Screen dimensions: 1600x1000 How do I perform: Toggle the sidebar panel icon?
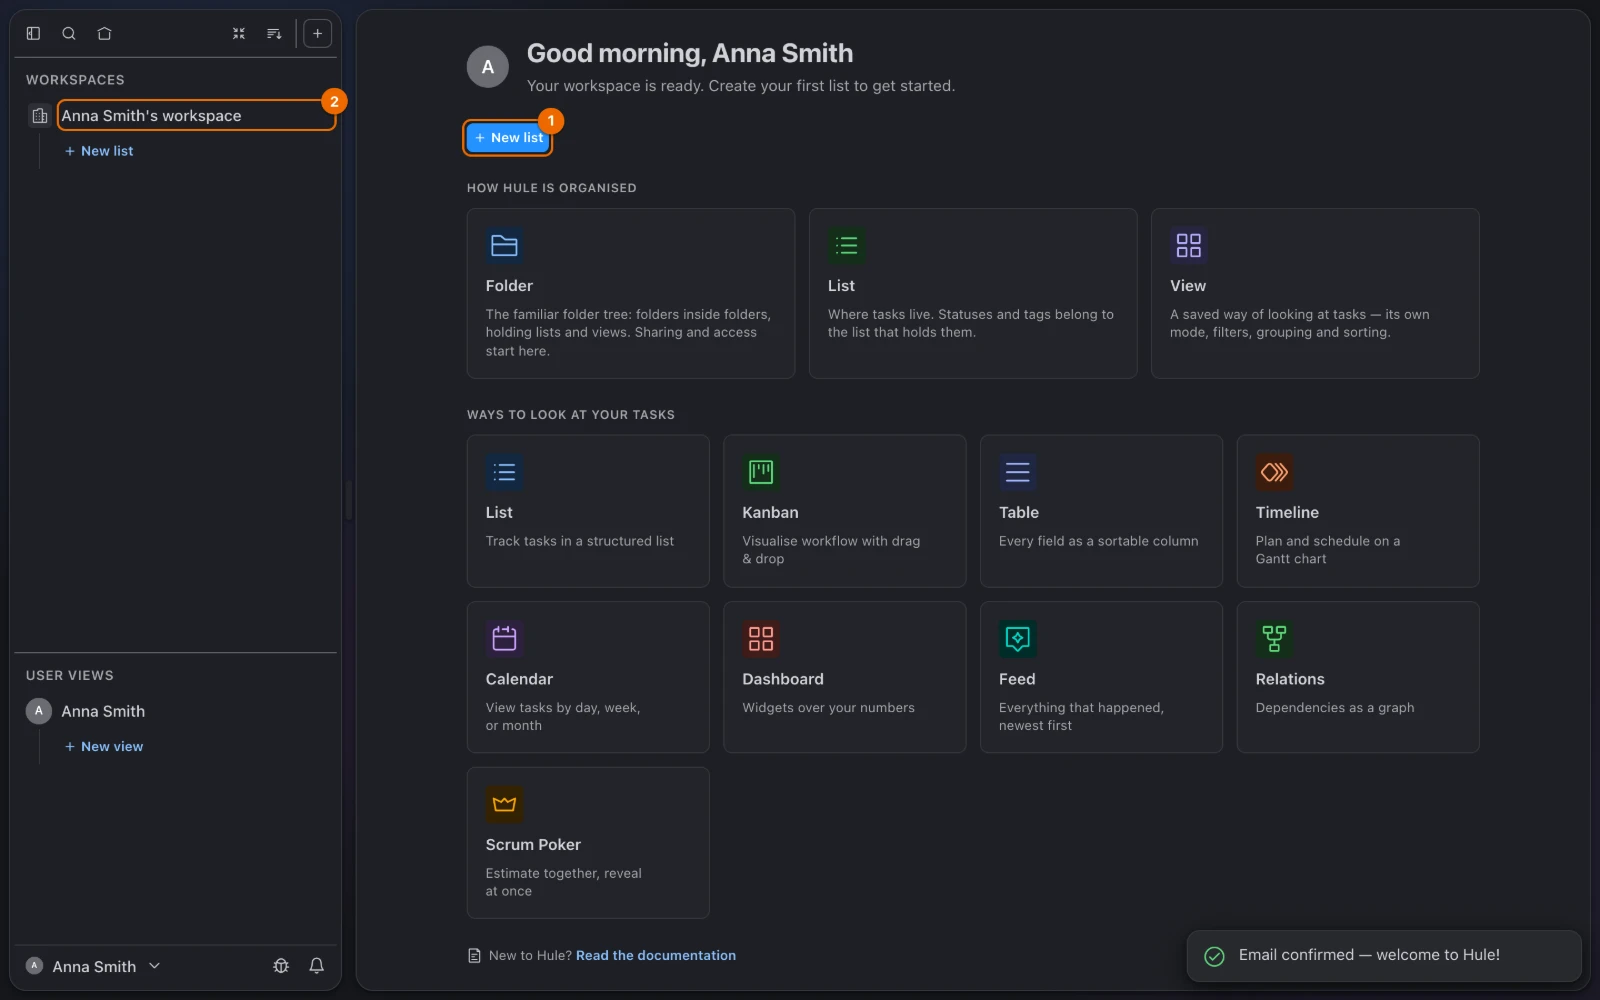[x=33, y=33]
